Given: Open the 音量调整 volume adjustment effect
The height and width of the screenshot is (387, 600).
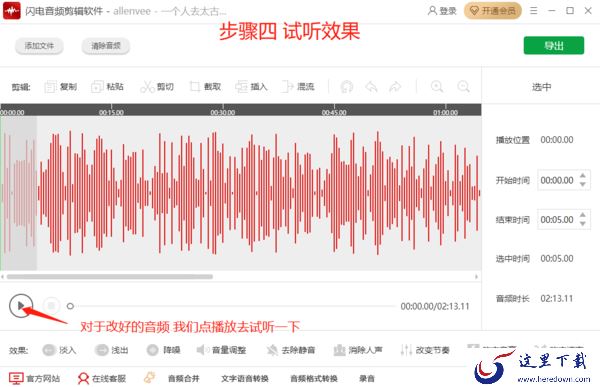Looking at the screenshot, I should click(x=221, y=350).
